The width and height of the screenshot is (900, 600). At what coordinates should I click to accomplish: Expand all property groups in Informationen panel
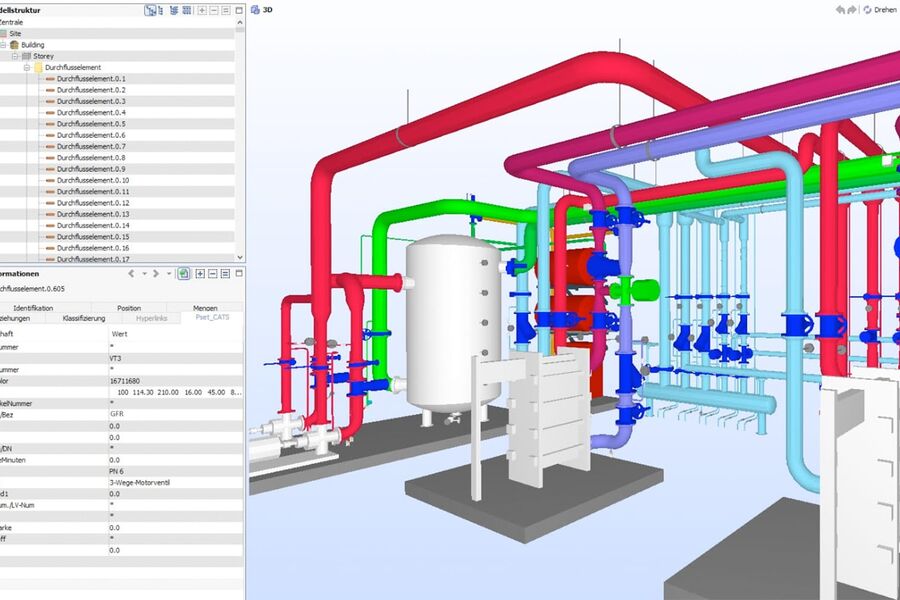(x=200, y=273)
